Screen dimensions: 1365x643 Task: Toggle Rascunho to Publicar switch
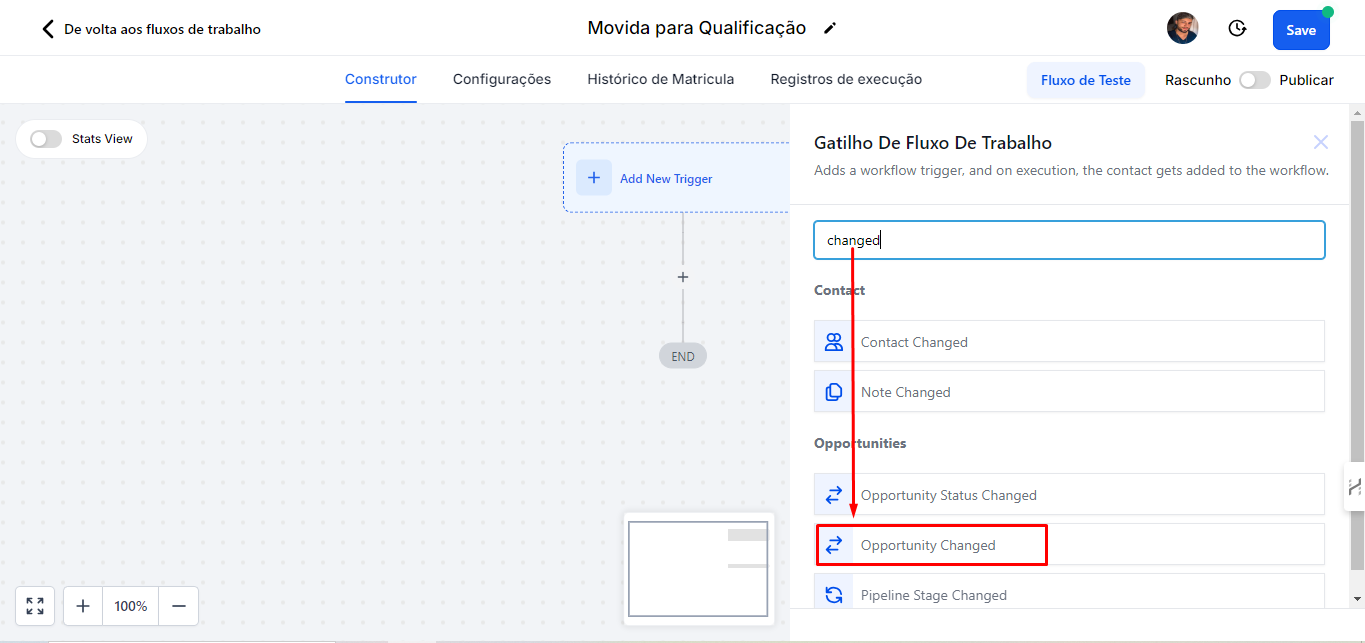1254,80
